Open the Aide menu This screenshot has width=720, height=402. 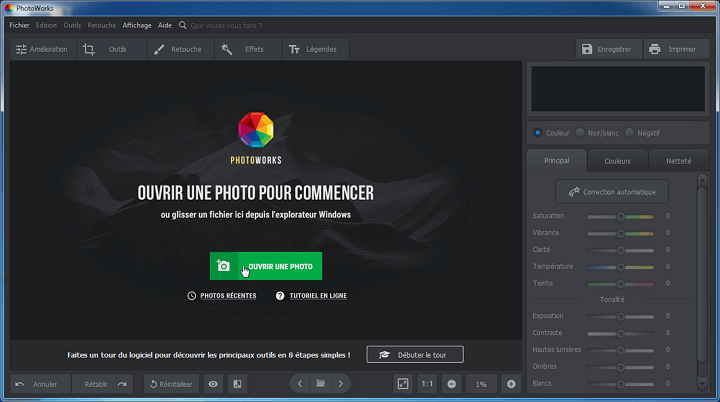165,25
